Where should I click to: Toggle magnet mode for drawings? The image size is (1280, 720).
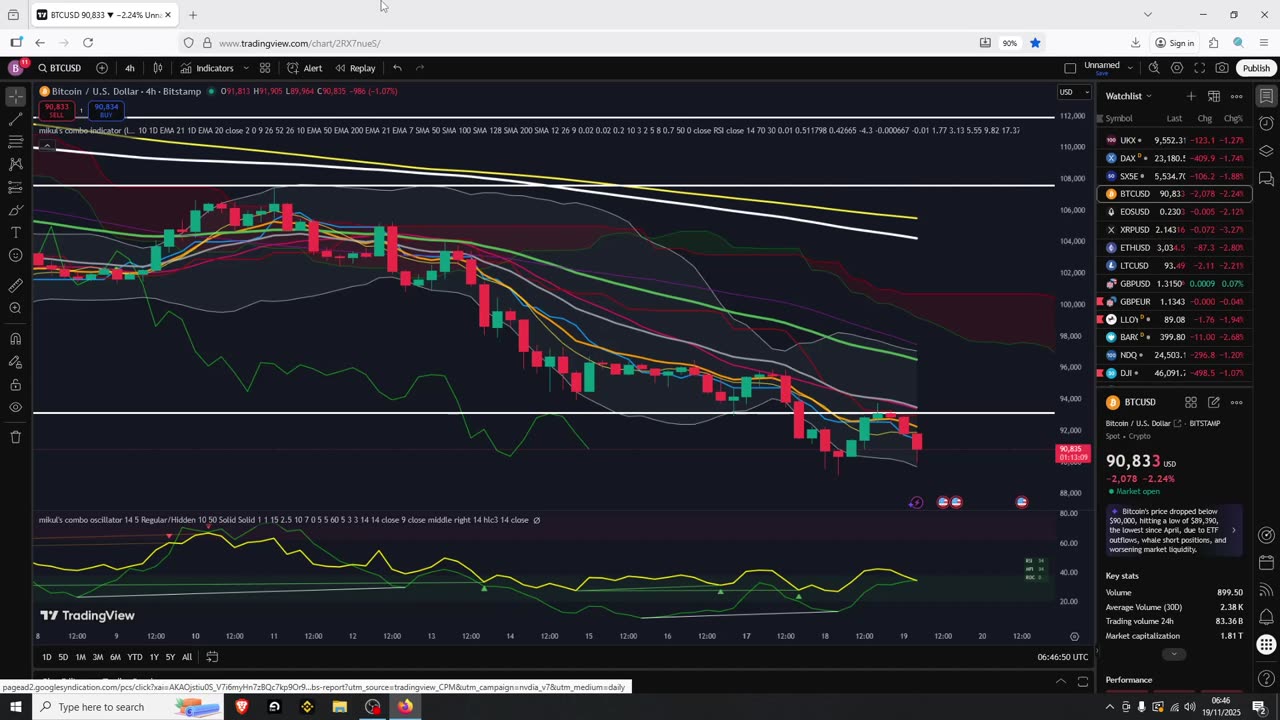click(x=15, y=338)
